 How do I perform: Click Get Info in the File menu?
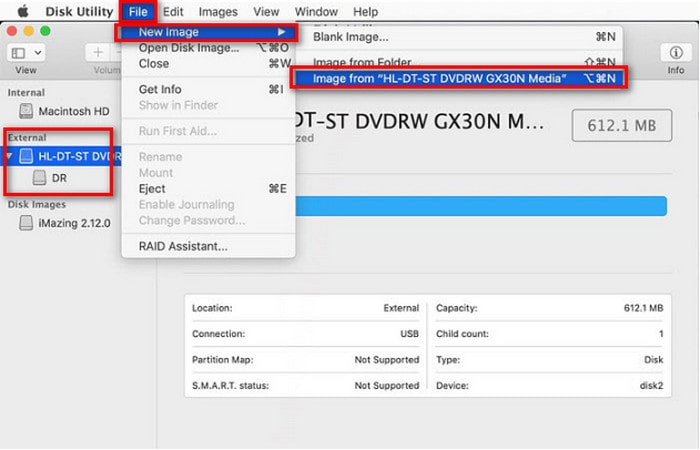pyautogui.click(x=160, y=89)
